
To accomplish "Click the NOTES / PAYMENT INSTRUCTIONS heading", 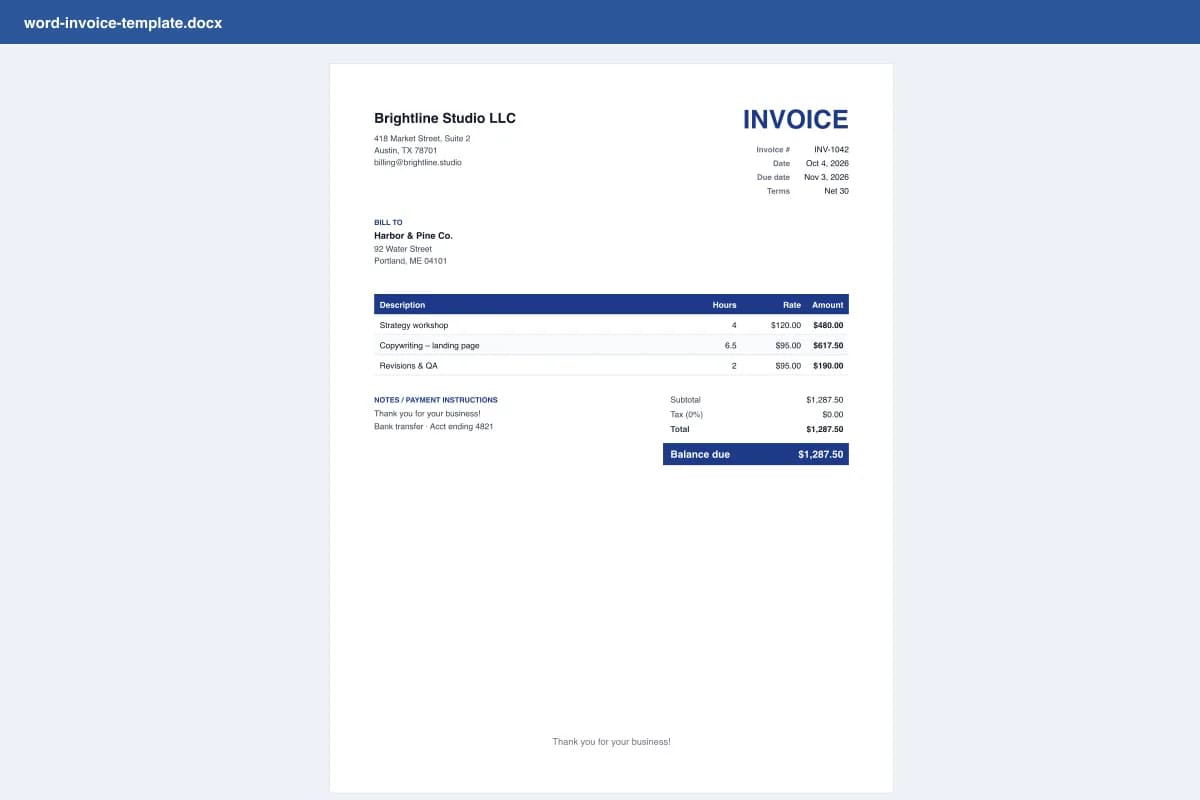I will click(436, 400).
